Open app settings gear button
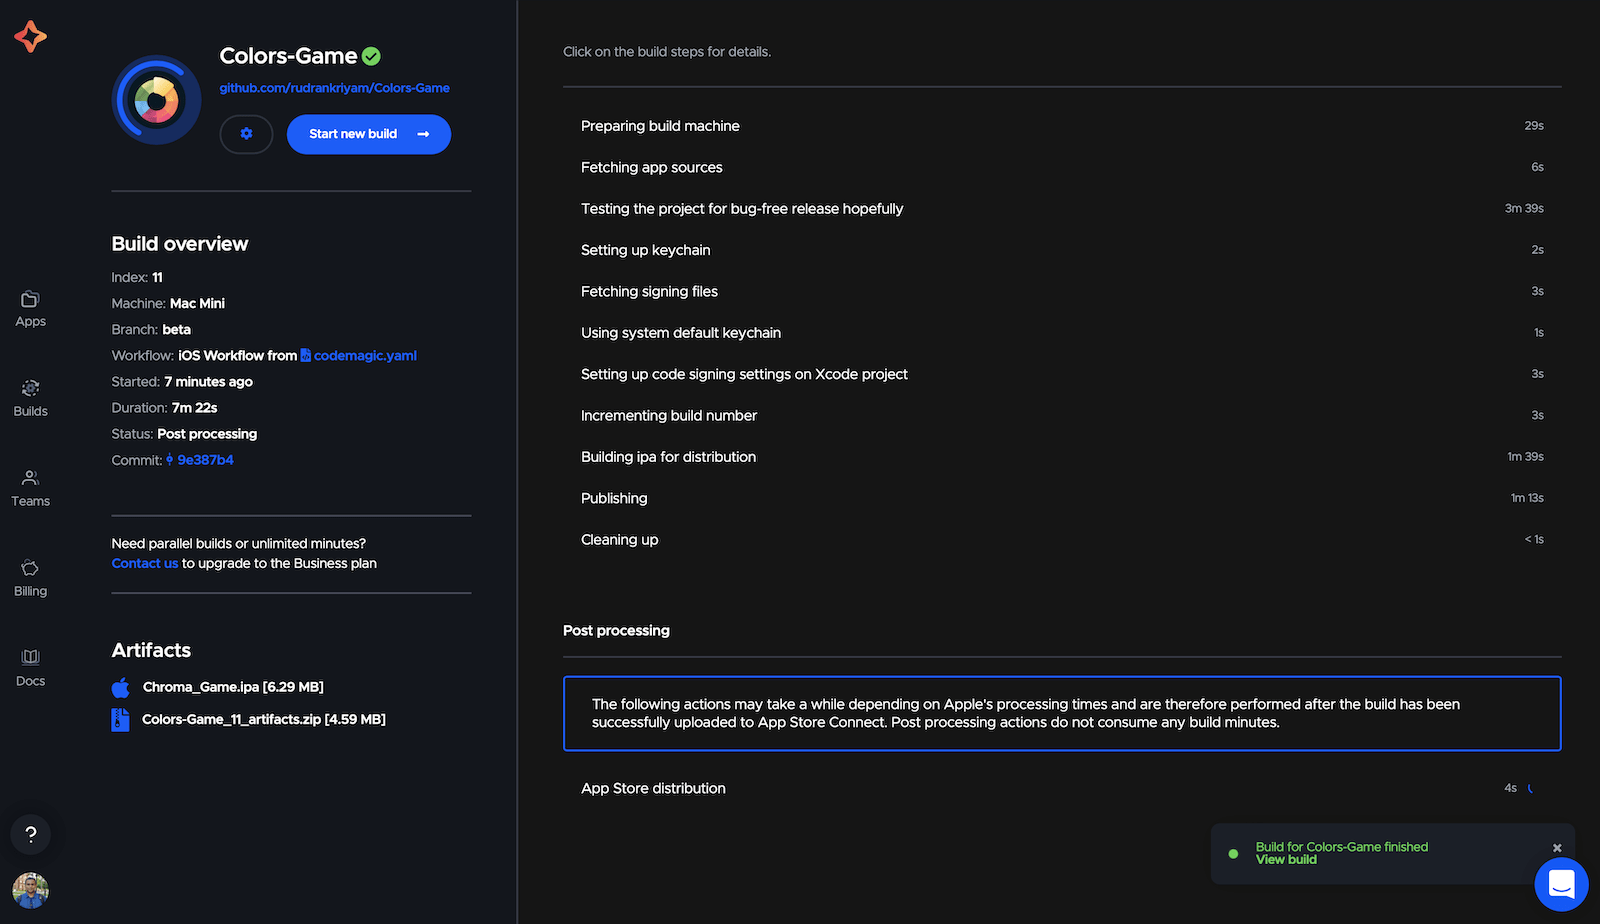This screenshot has height=924, width=1600. click(246, 134)
